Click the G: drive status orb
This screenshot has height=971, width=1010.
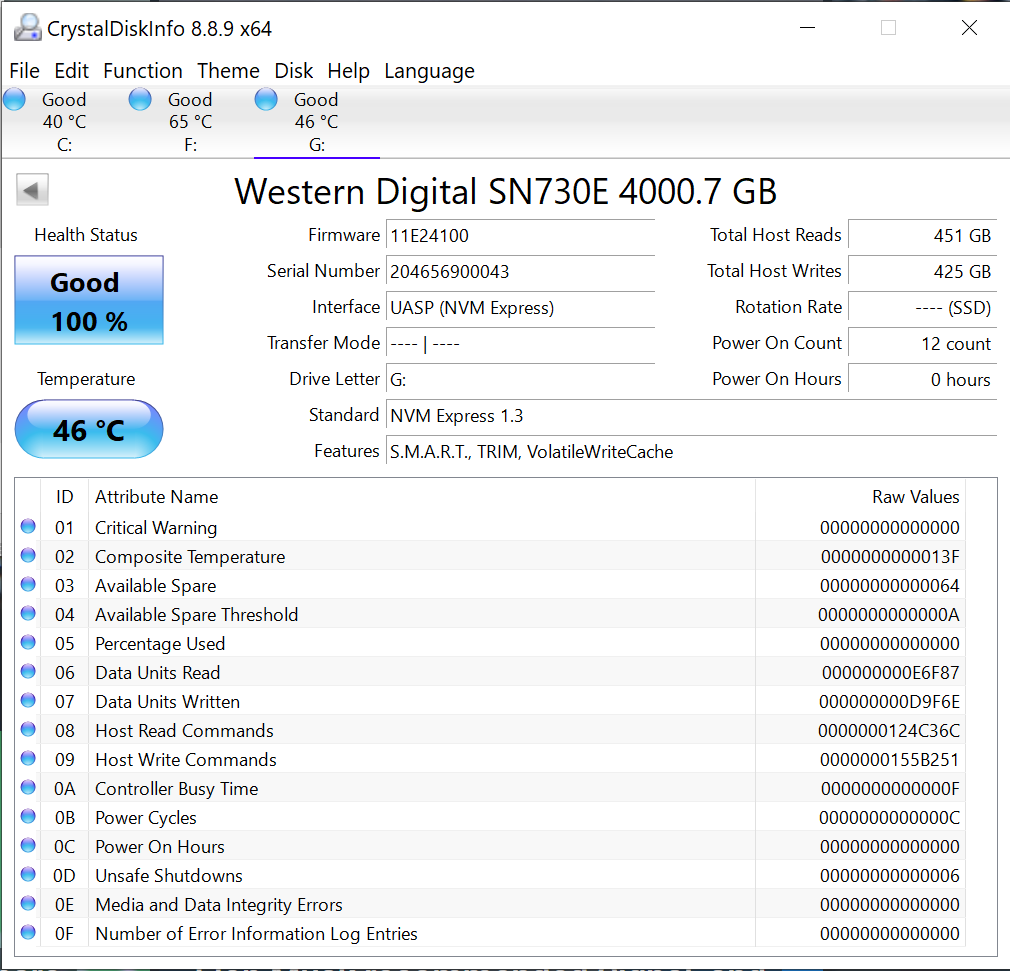click(x=266, y=100)
